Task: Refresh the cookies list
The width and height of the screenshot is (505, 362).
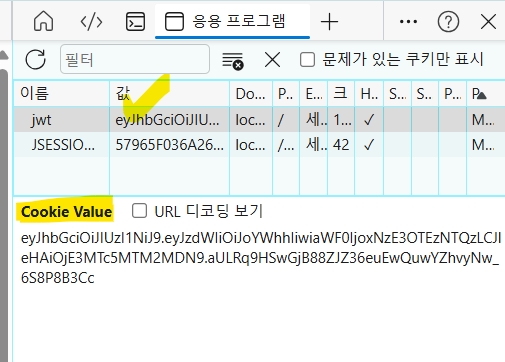Action: click(x=35, y=59)
